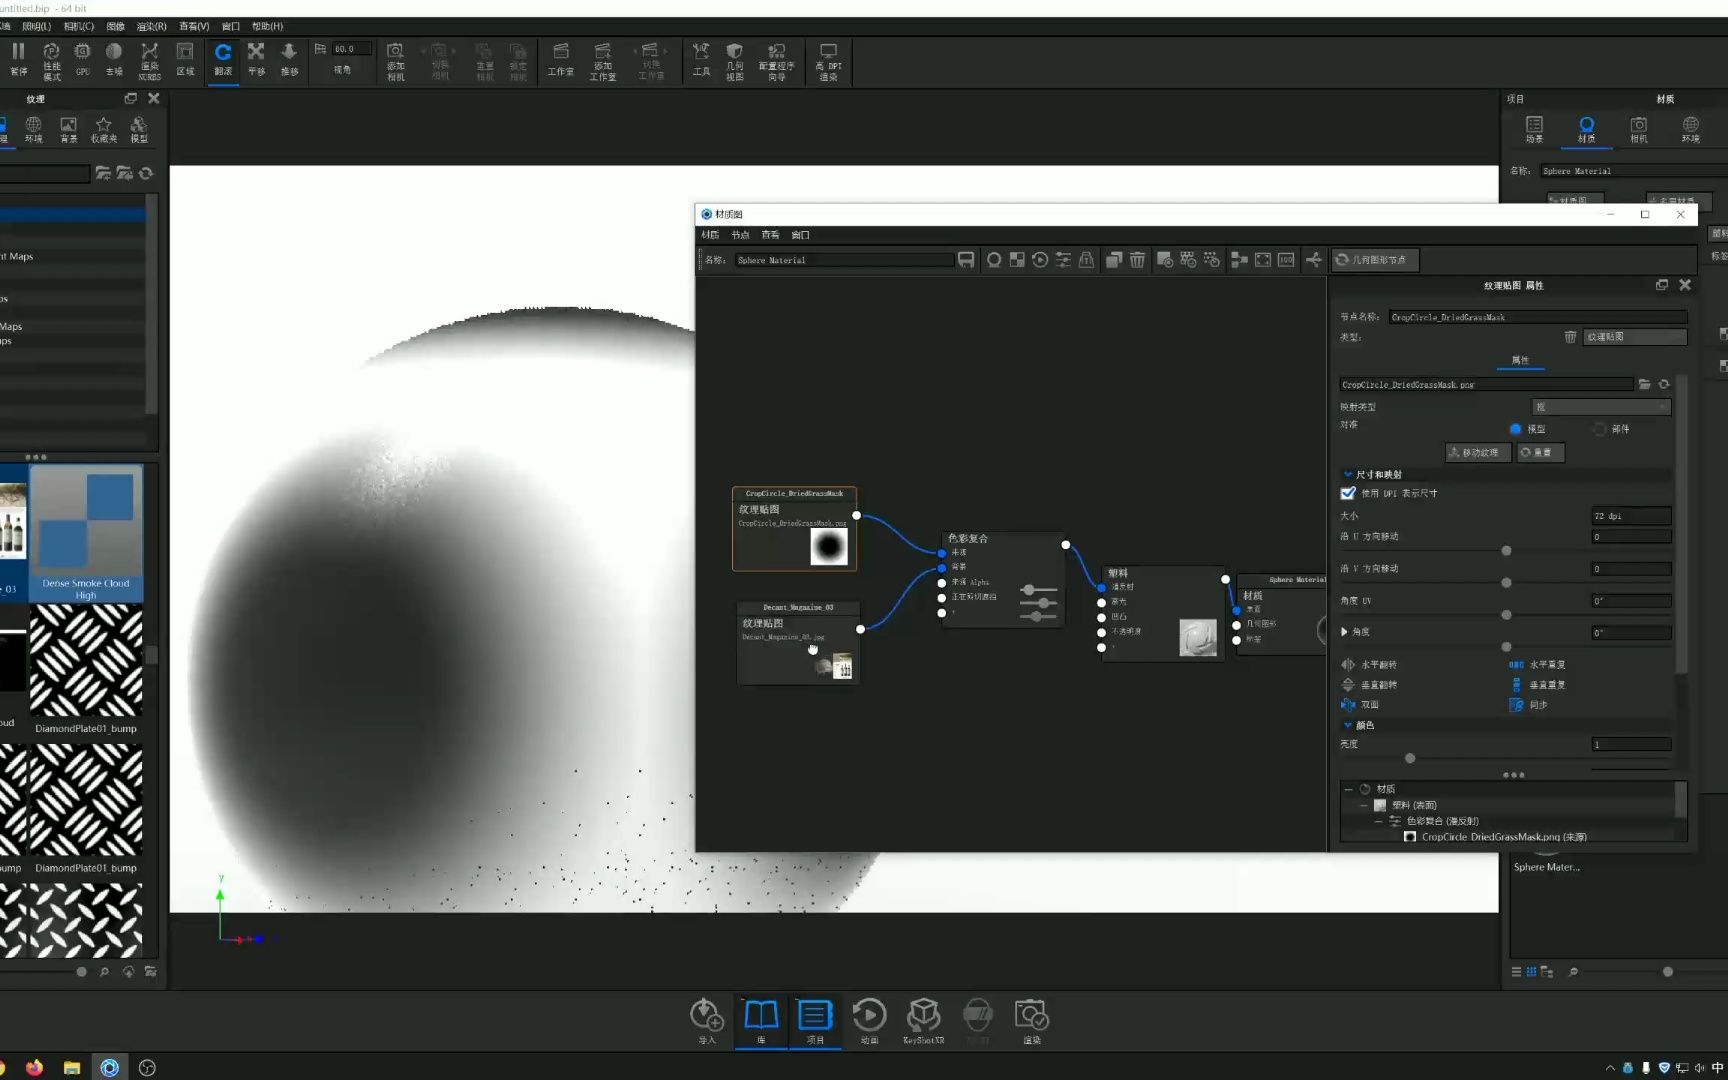Image resolution: width=1728 pixels, height=1080 pixels.
Task: Open the view (查看) menu in graph window
Action: click(x=770, y=235)
